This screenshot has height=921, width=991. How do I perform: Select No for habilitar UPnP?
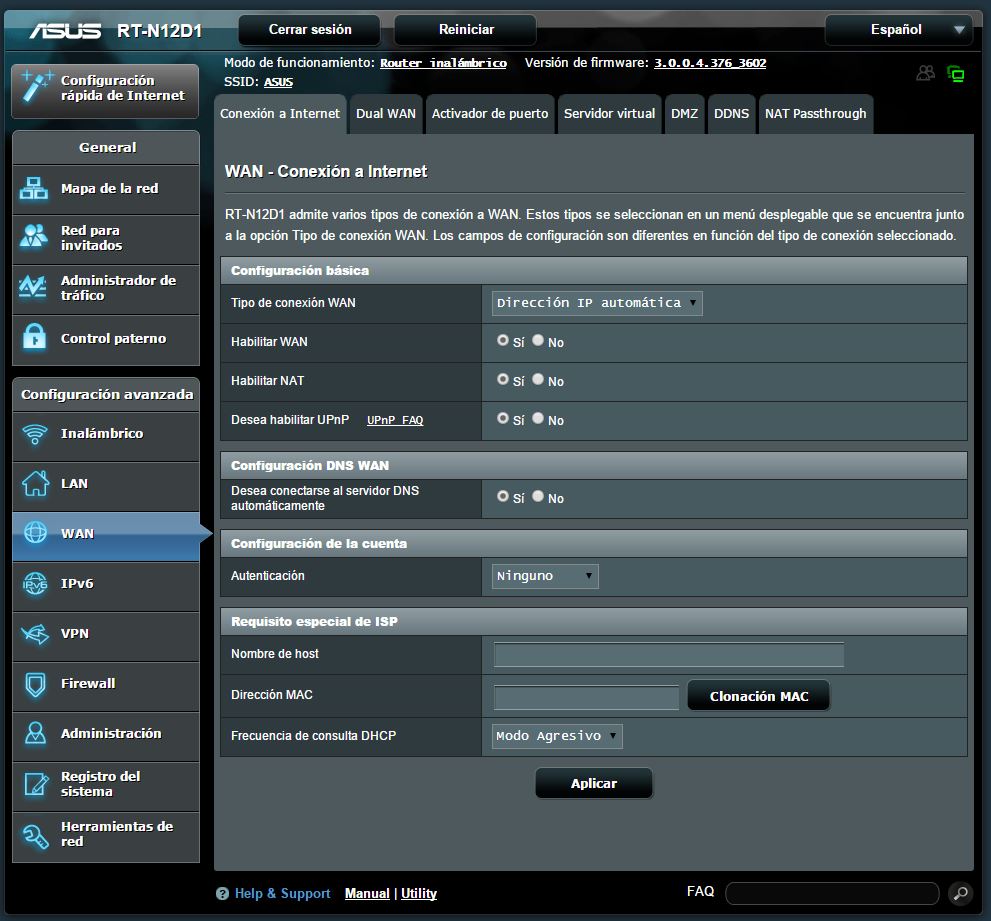click(x=538, y=419)
